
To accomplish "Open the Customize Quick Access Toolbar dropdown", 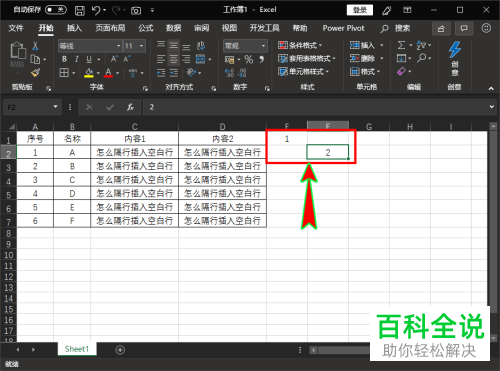I will point(152,10).
